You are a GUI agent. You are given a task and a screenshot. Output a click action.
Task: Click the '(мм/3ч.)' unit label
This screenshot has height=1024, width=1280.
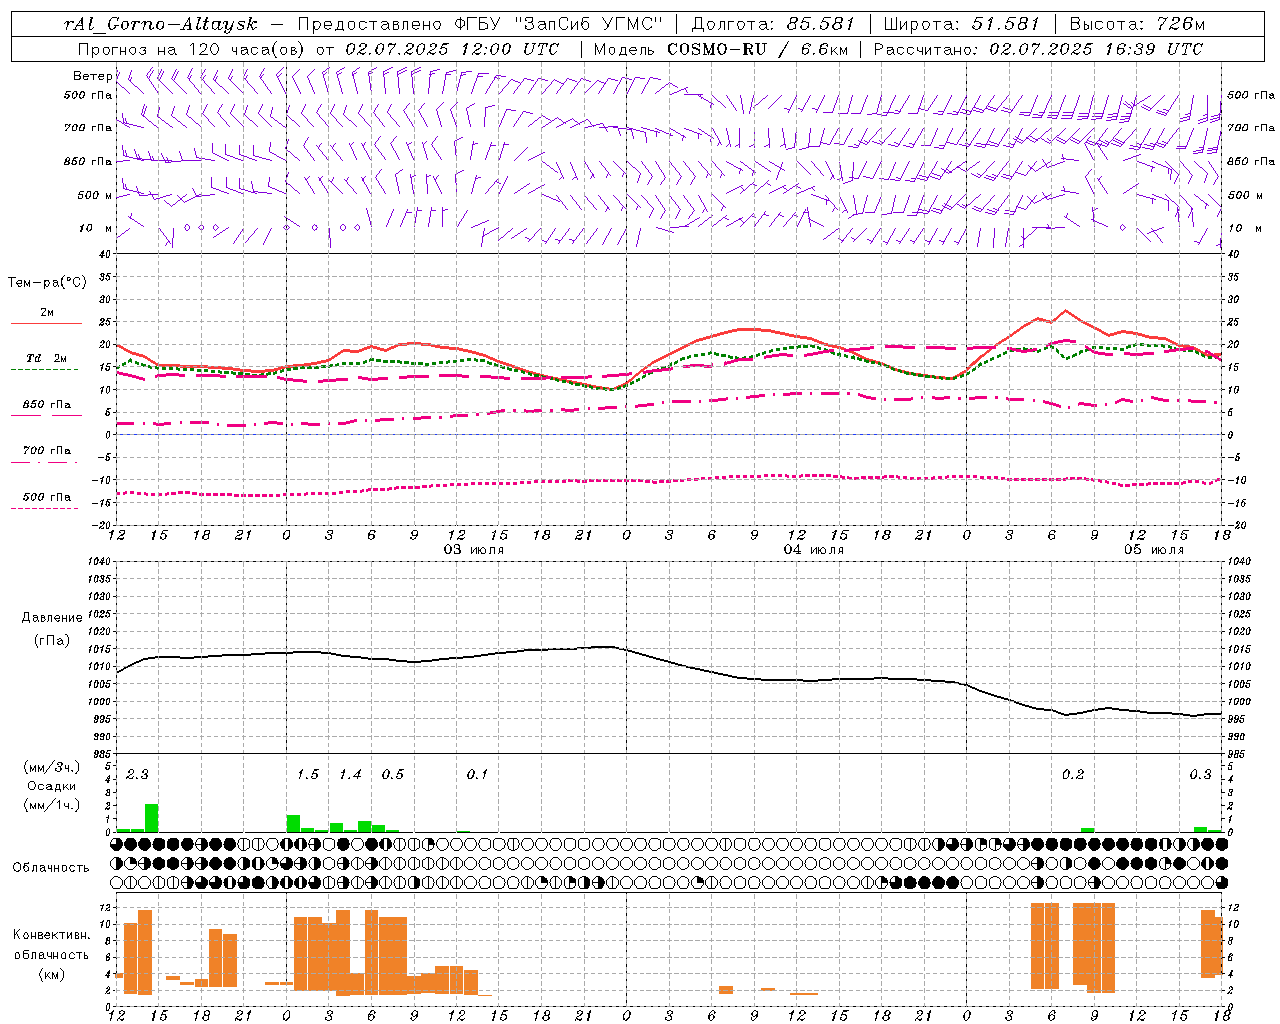point(51,767)
